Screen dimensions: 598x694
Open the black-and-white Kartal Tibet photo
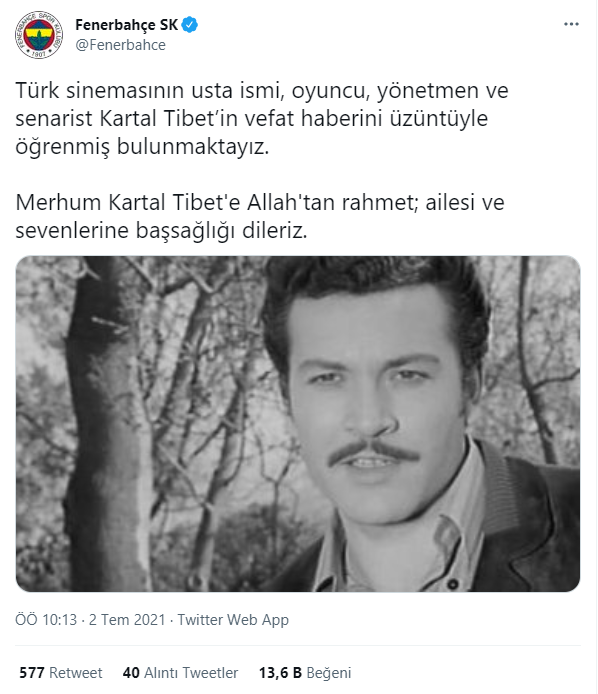pyautogui.click(x=298, y=424)
